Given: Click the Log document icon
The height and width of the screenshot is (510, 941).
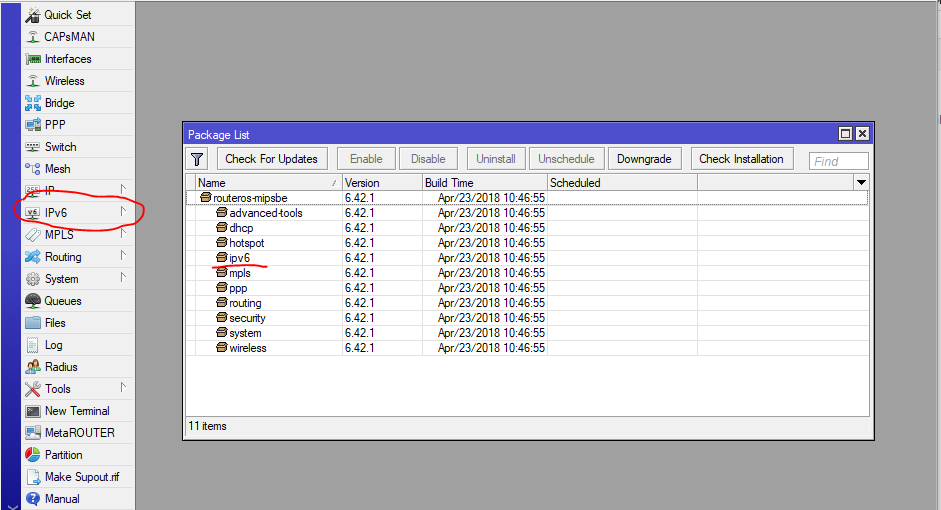Looking at the screenshot, I should 33,345.
